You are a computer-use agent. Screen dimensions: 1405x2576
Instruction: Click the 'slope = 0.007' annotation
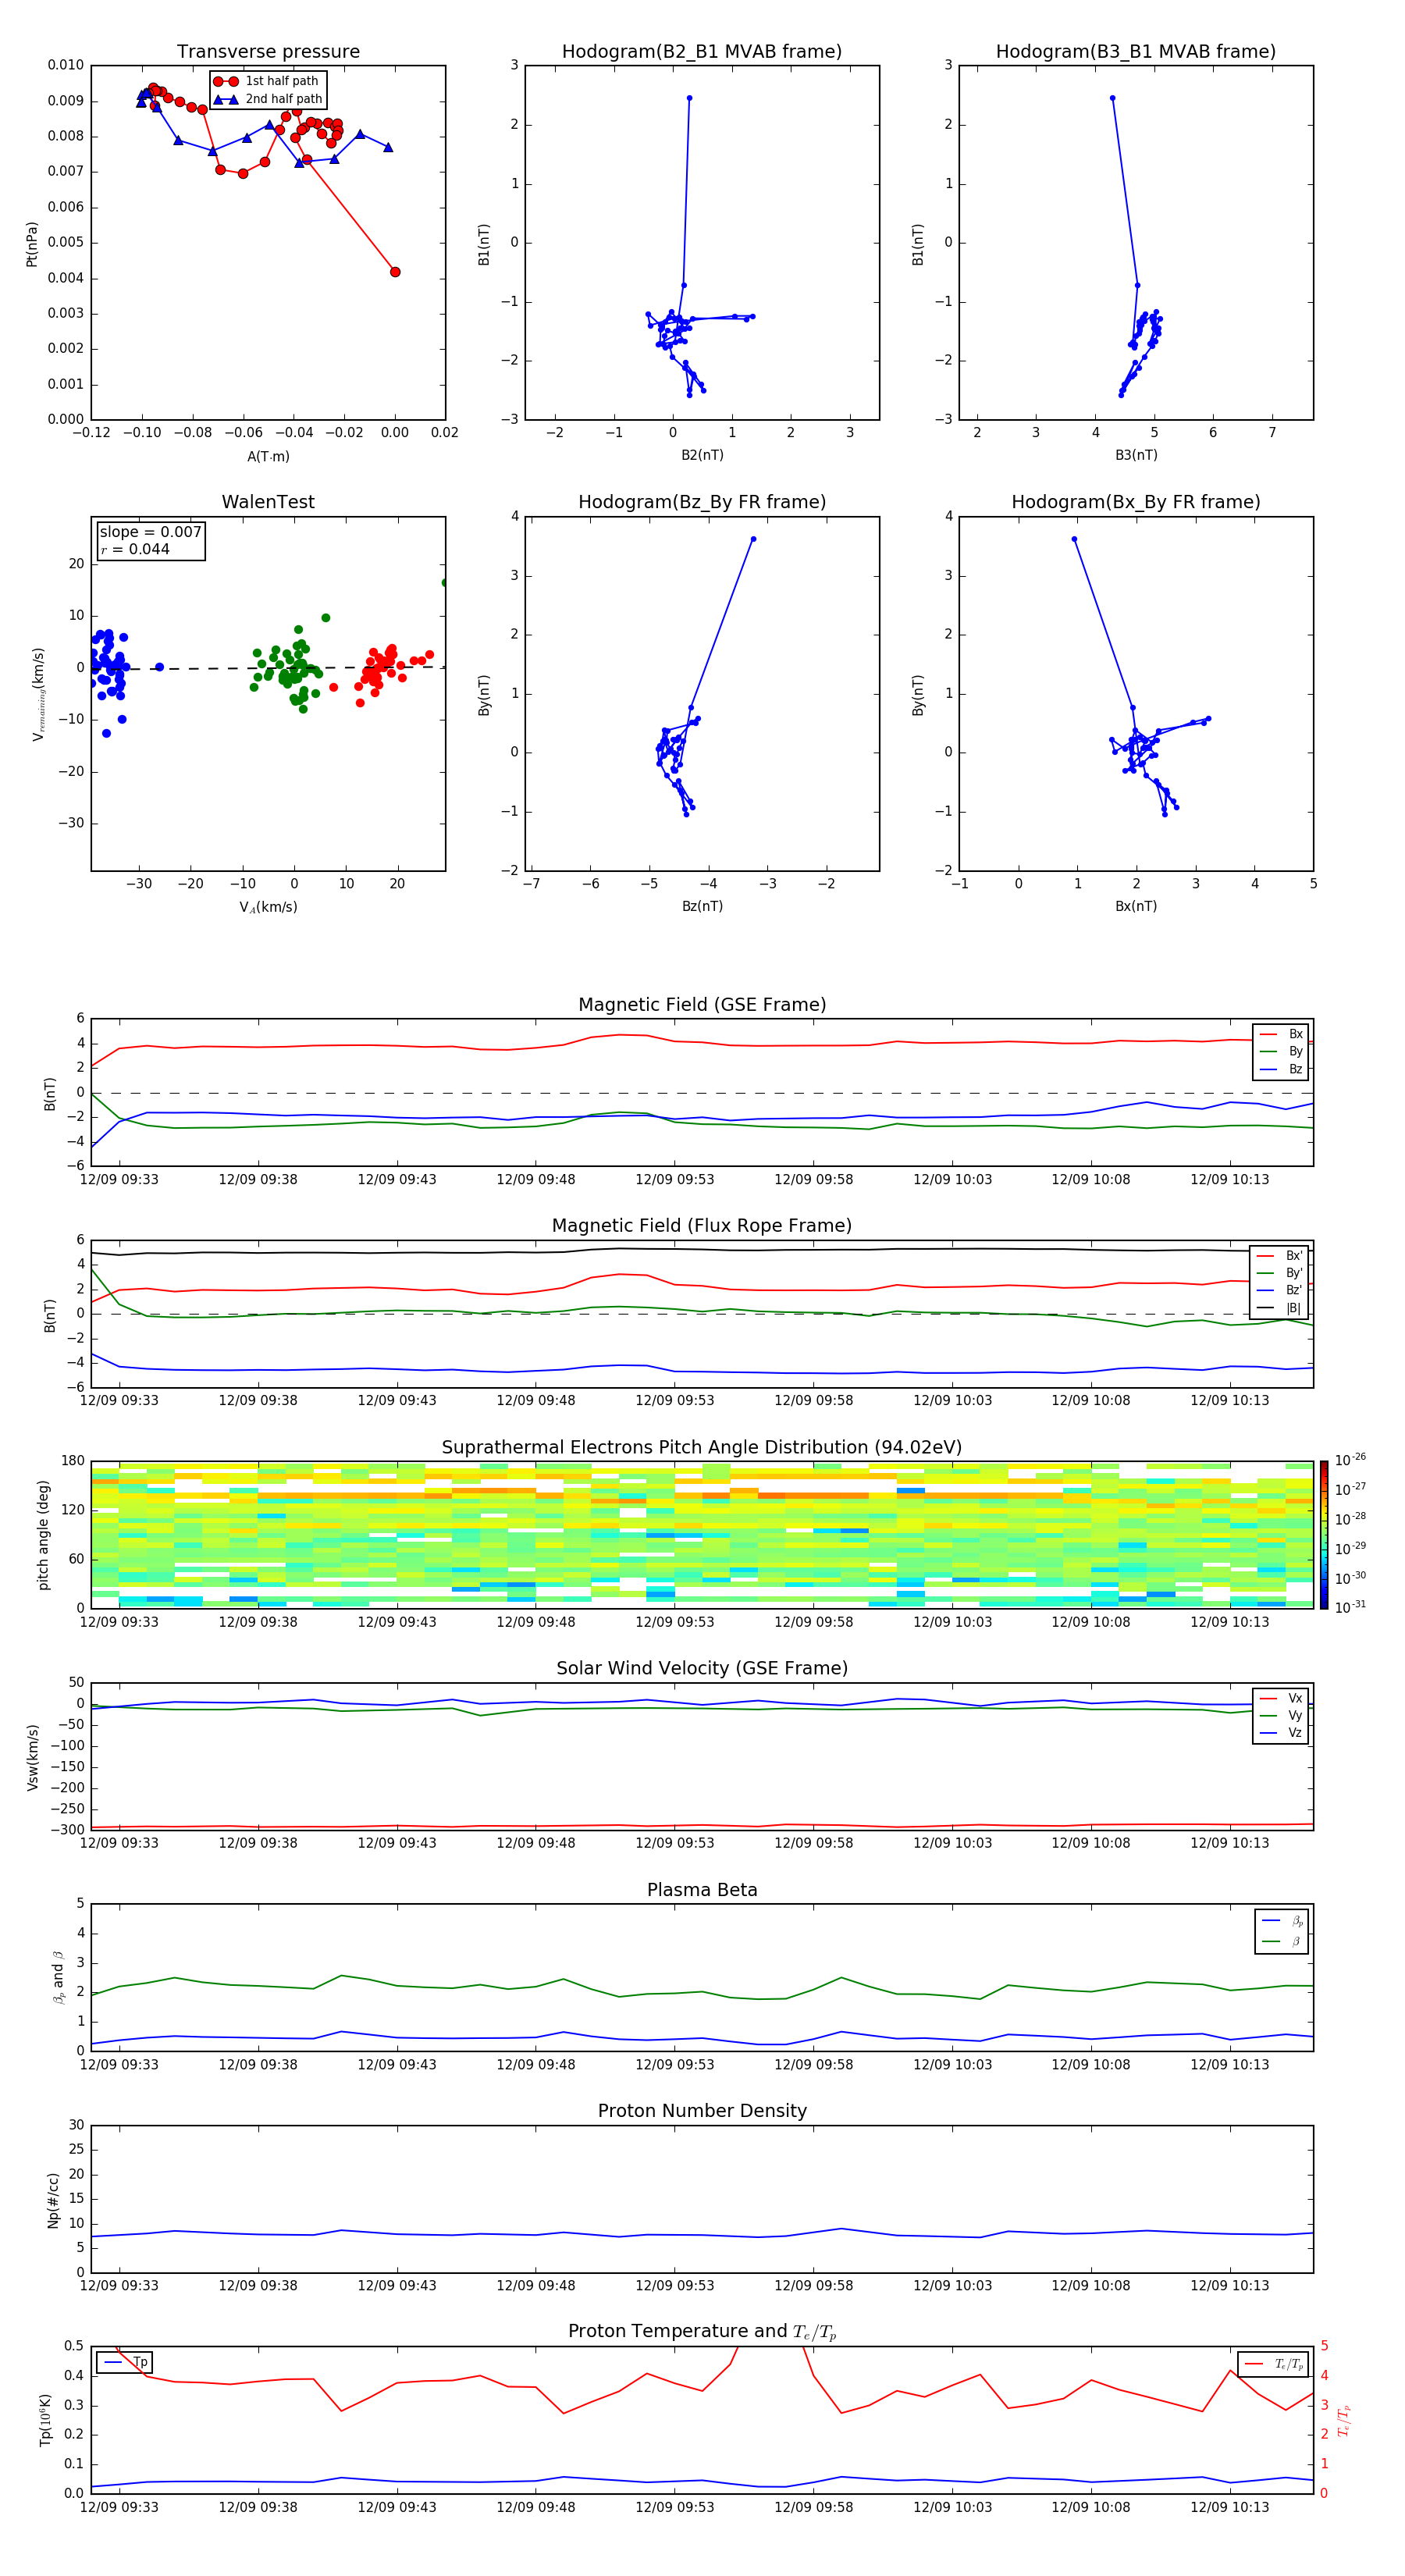[x=150, y=532]
